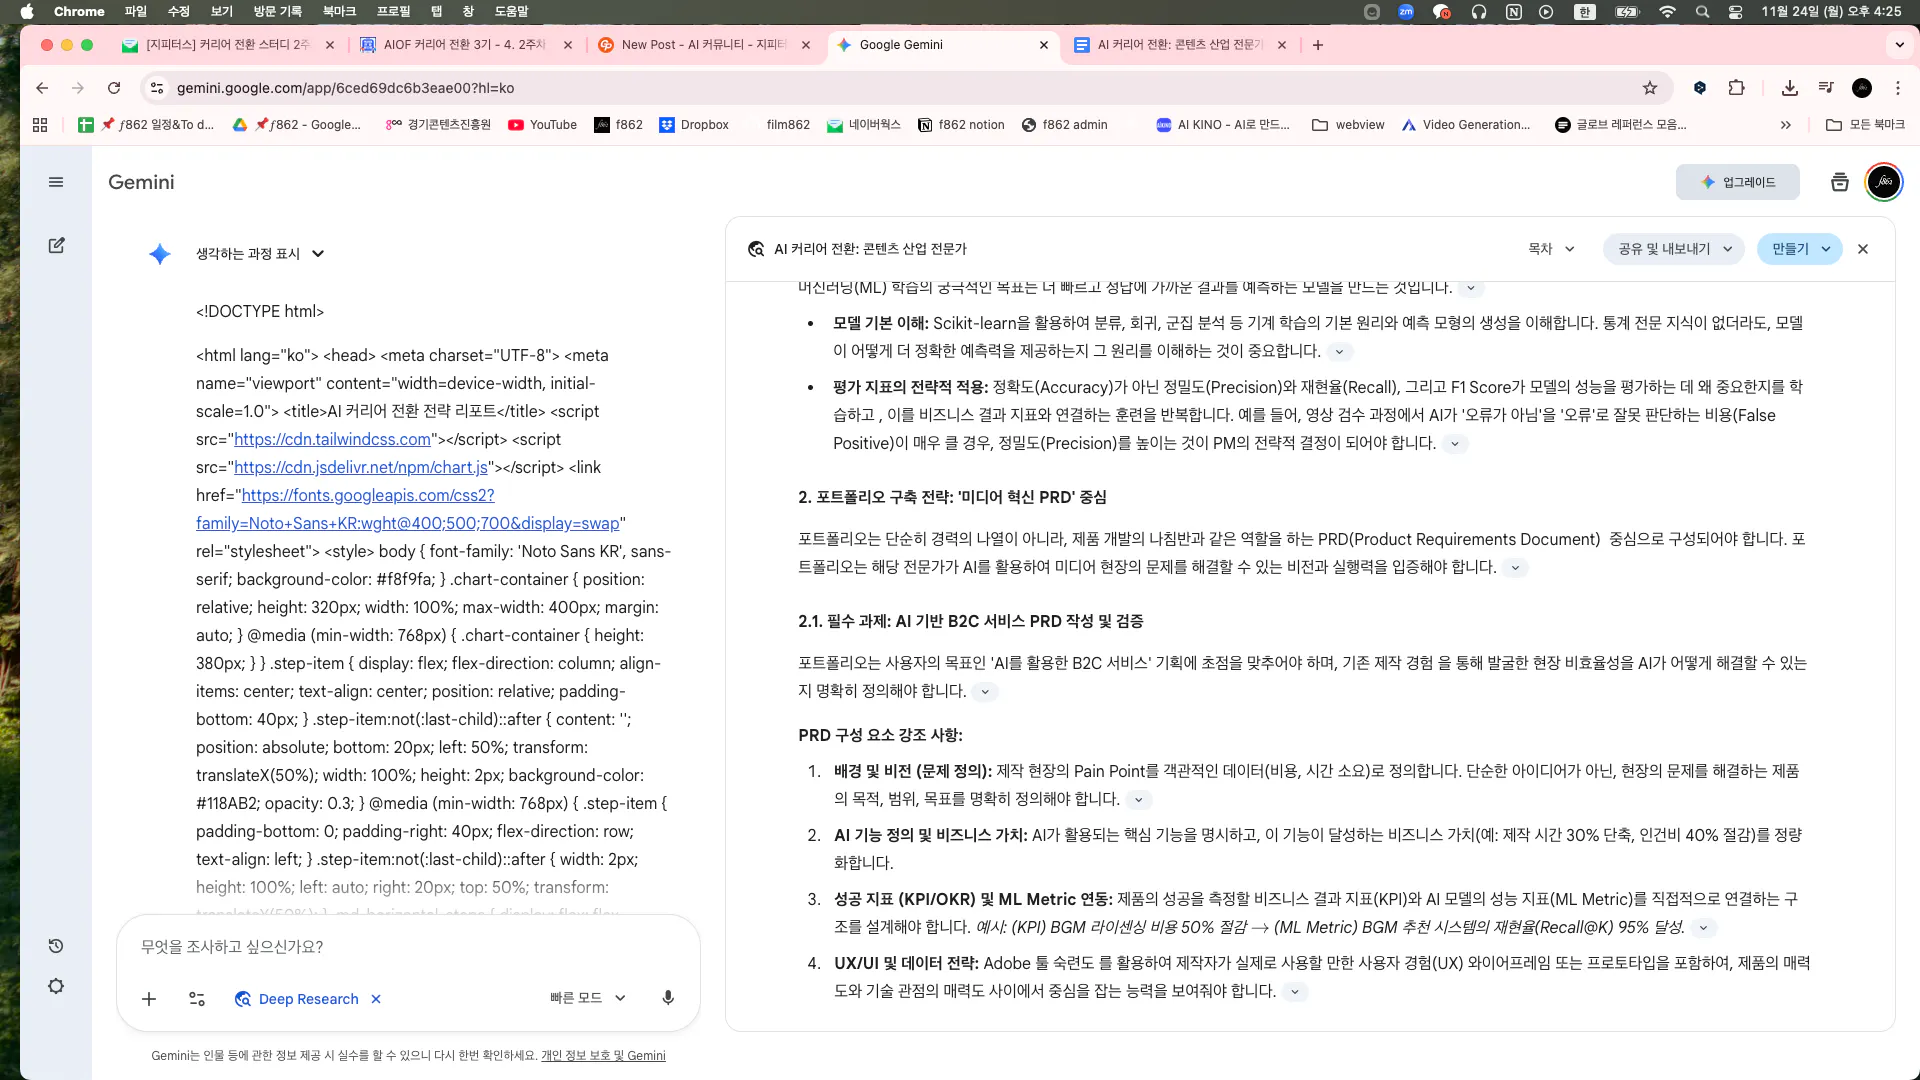Open macOS Control Center icon

click(1735, 12)
